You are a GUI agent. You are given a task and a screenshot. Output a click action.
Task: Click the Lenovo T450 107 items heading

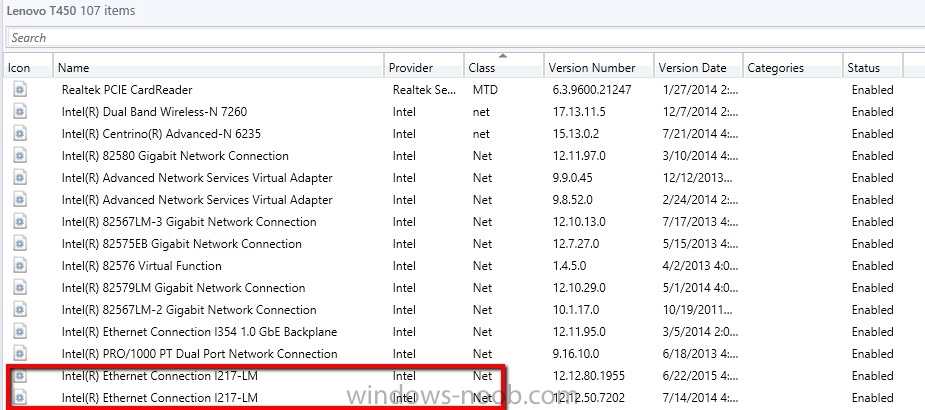click(71, 10)
